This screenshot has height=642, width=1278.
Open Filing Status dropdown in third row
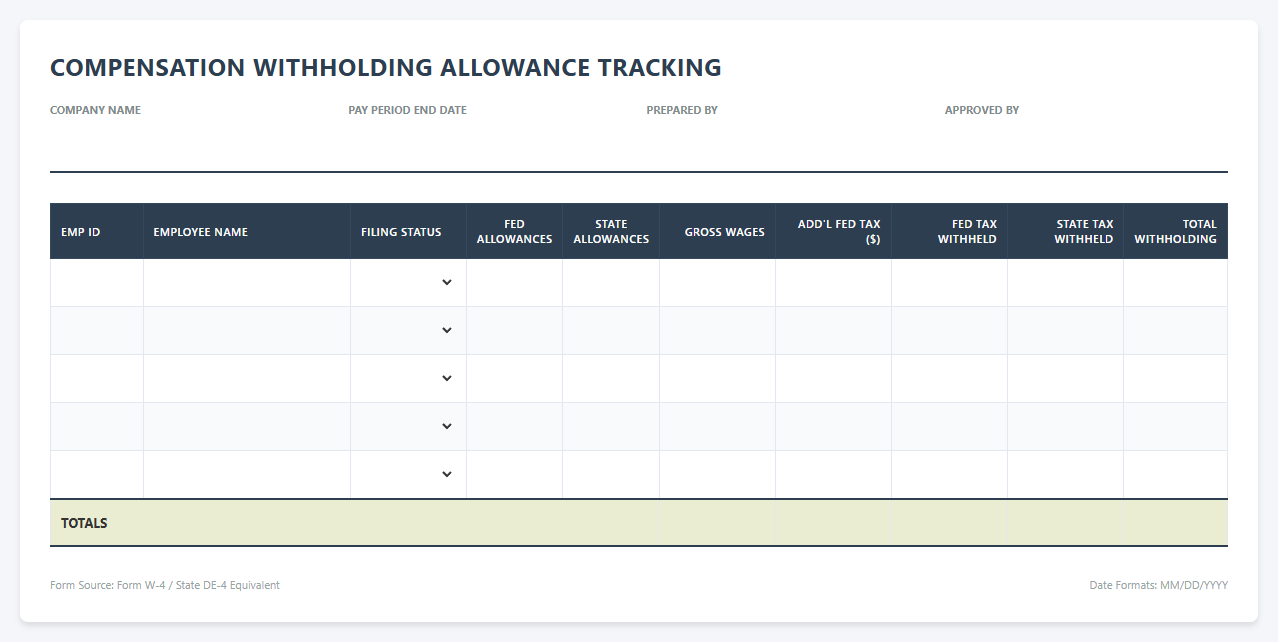(408, 379)
